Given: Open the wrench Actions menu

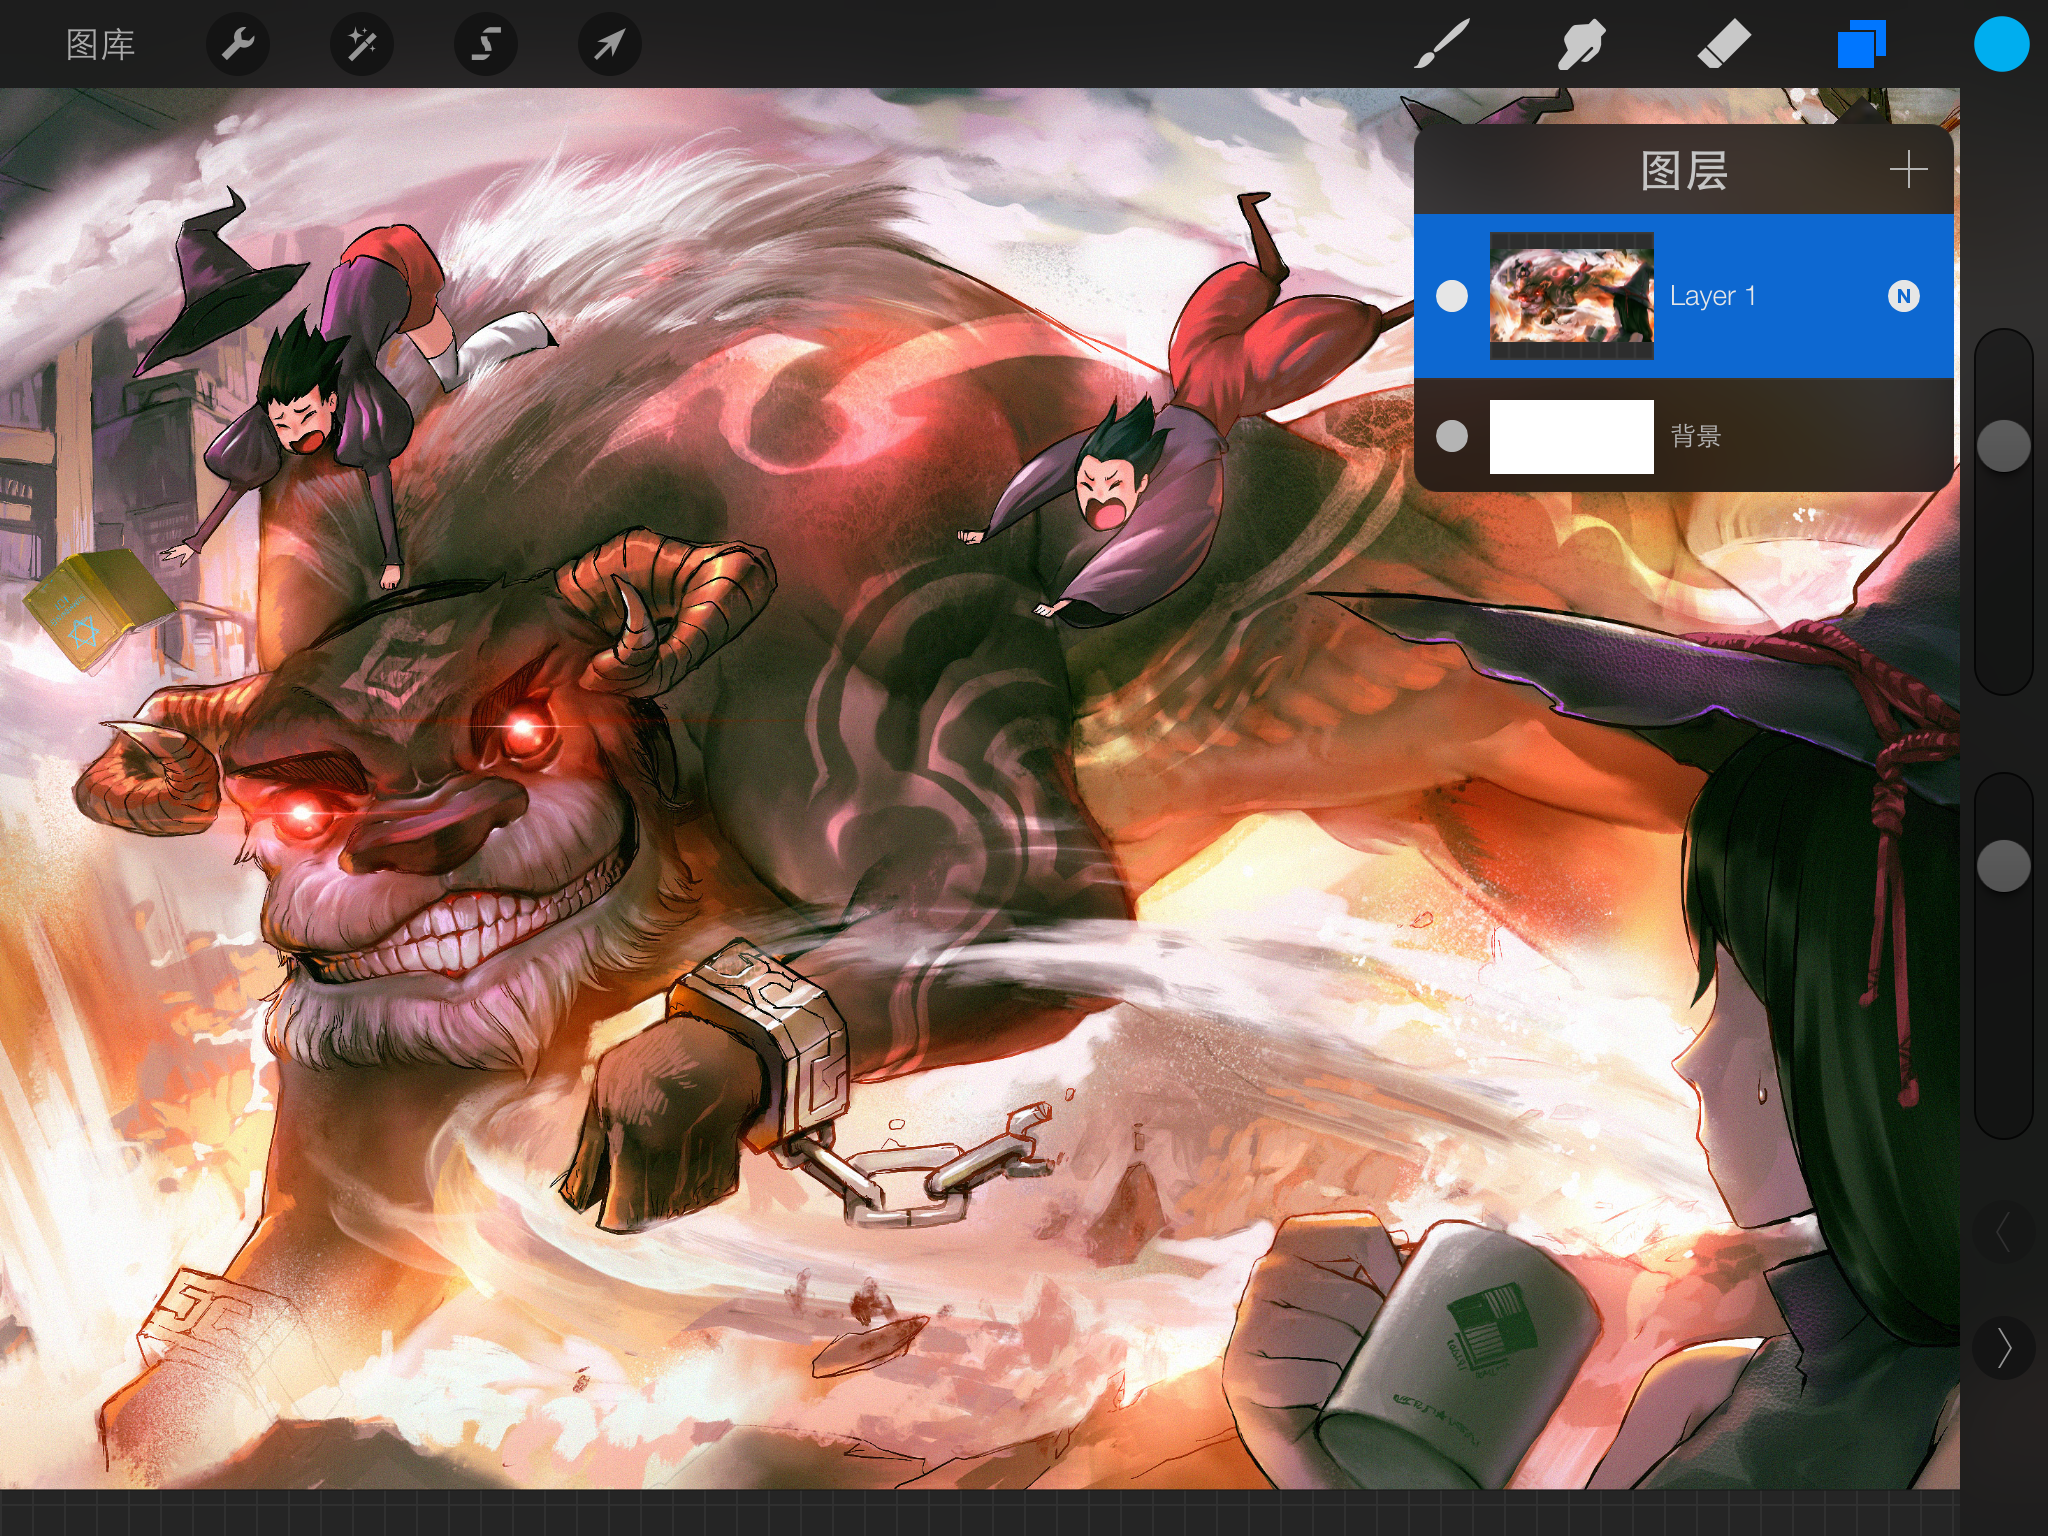Looking at the screenshot, I should pos(237,44).
